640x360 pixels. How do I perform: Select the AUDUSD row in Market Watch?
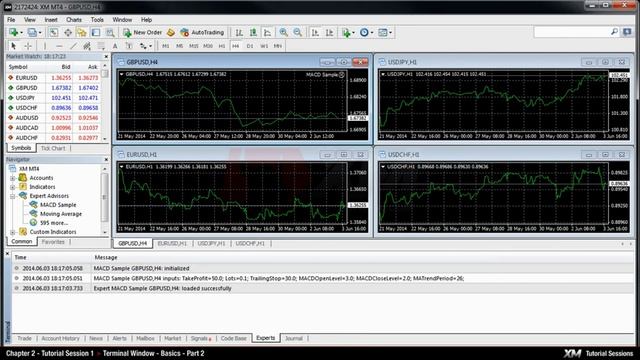point(54,118)
